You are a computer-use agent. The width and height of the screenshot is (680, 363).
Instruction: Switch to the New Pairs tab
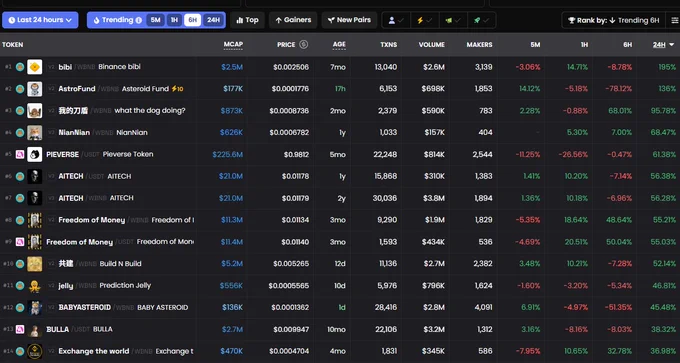(349, 20)
